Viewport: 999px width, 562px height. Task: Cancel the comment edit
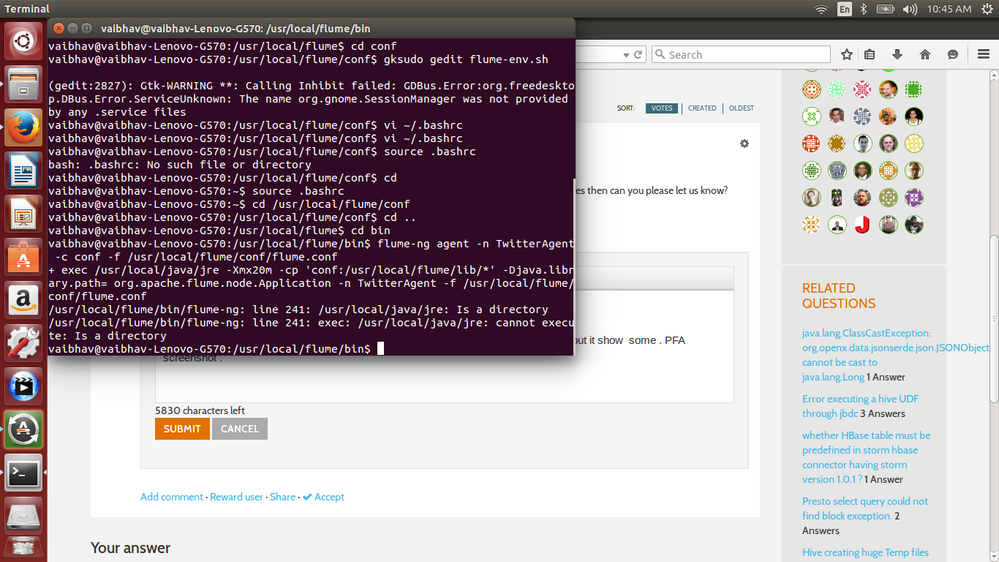(240, 429)
